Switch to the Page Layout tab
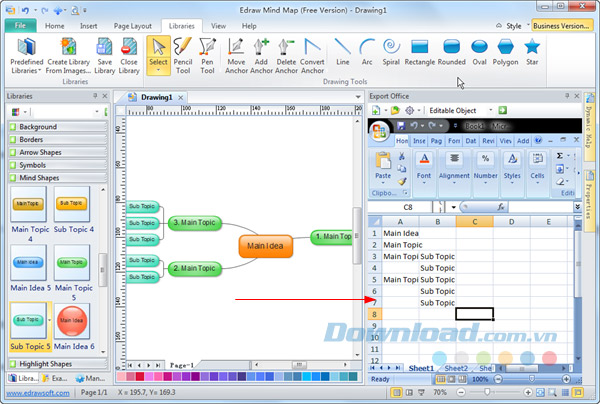The height and width of the screenshot is (404, 600). 132,26
